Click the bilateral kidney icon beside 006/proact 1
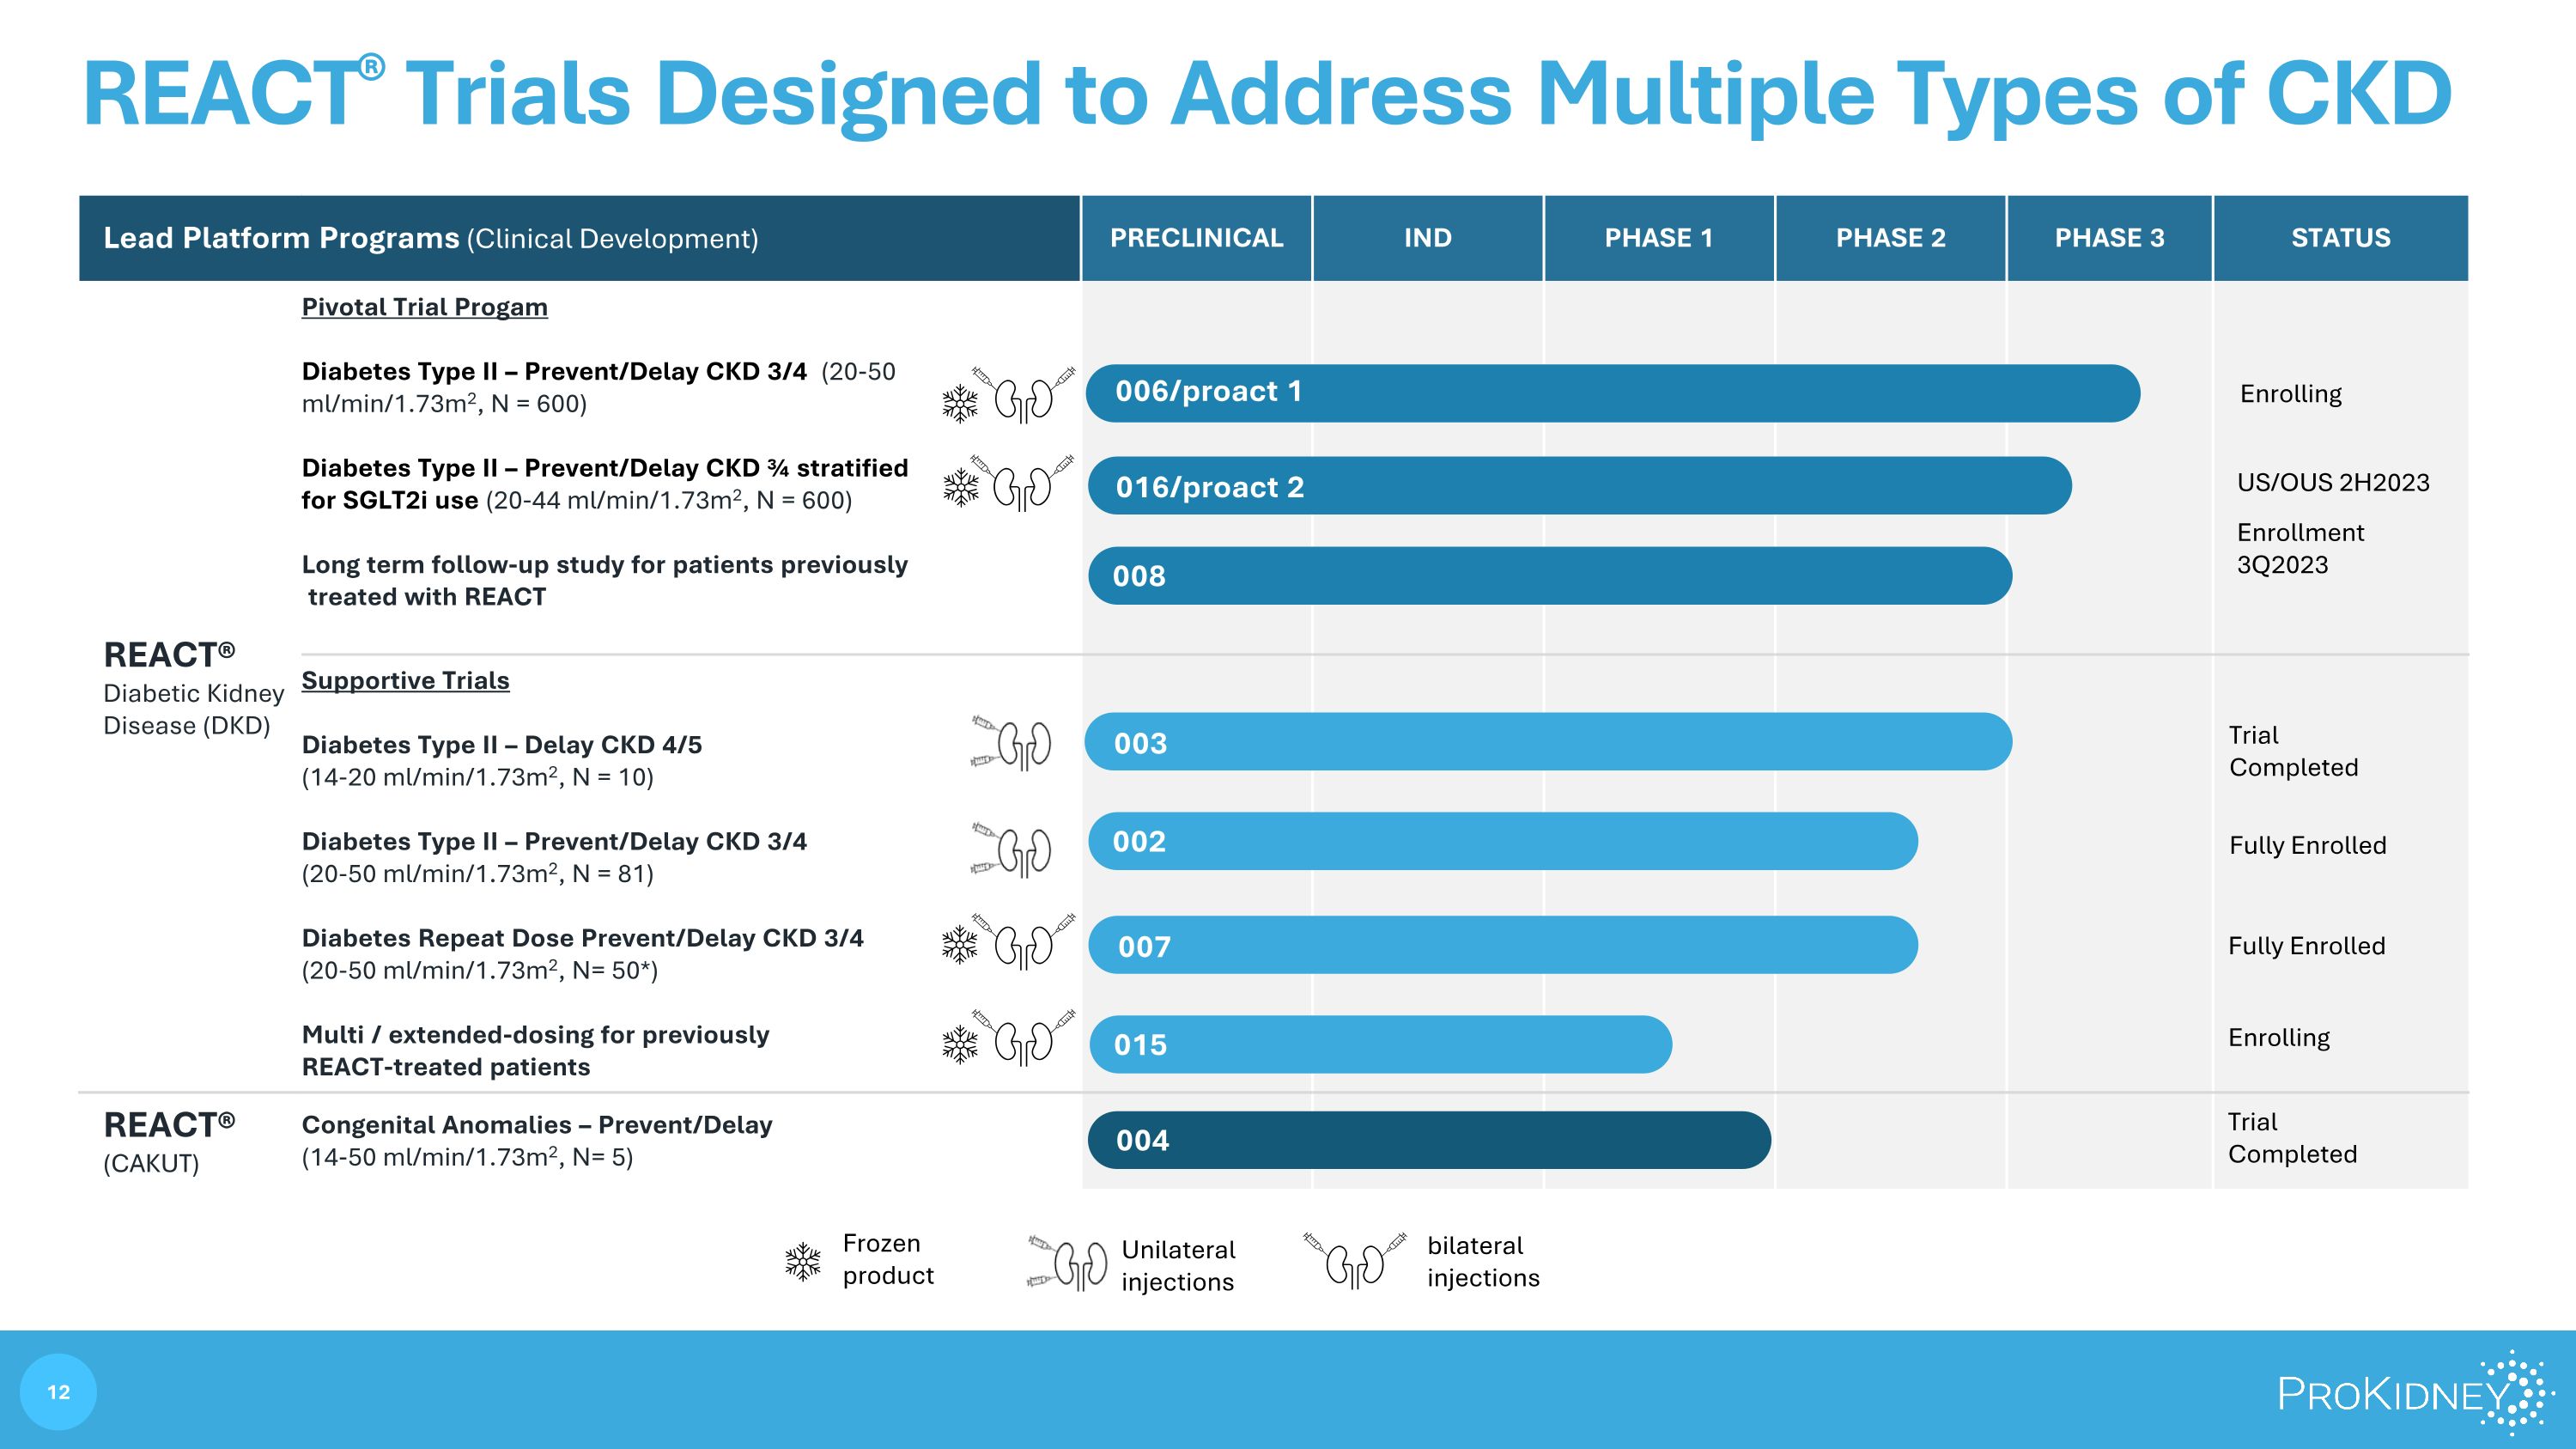The width and height of the screenshot is (2576, 1449). [1023, 395]
